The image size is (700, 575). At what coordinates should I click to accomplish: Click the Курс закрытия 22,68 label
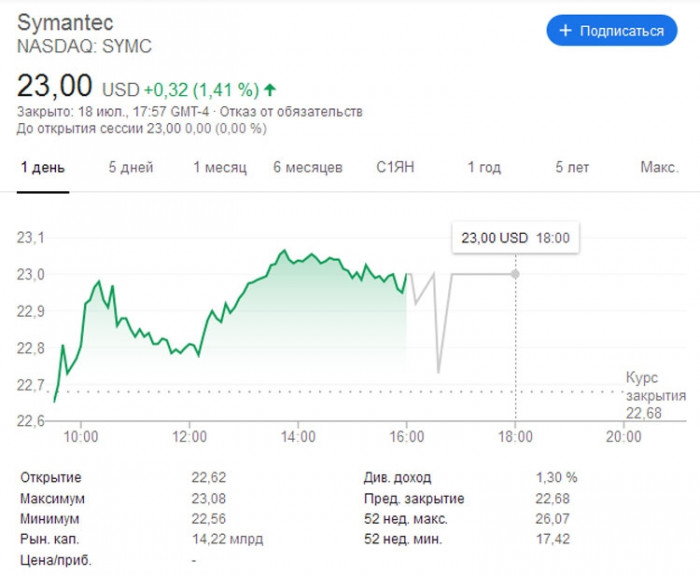(x=654, y=395)
